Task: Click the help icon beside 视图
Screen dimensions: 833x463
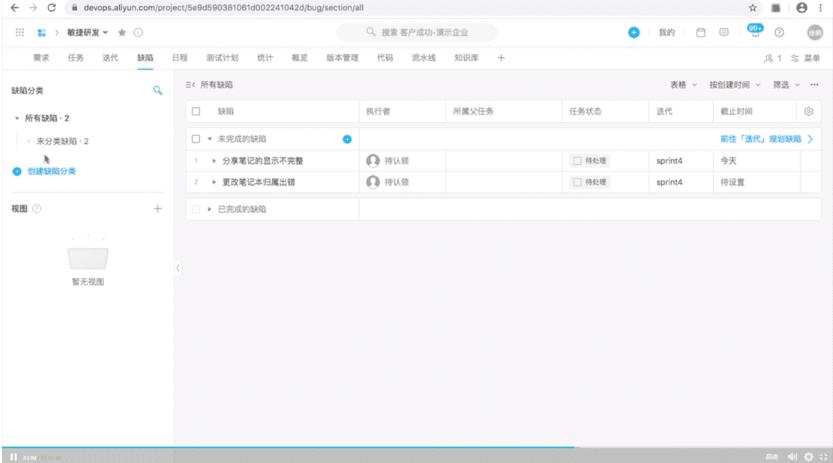Action: (x=37, y=209)
